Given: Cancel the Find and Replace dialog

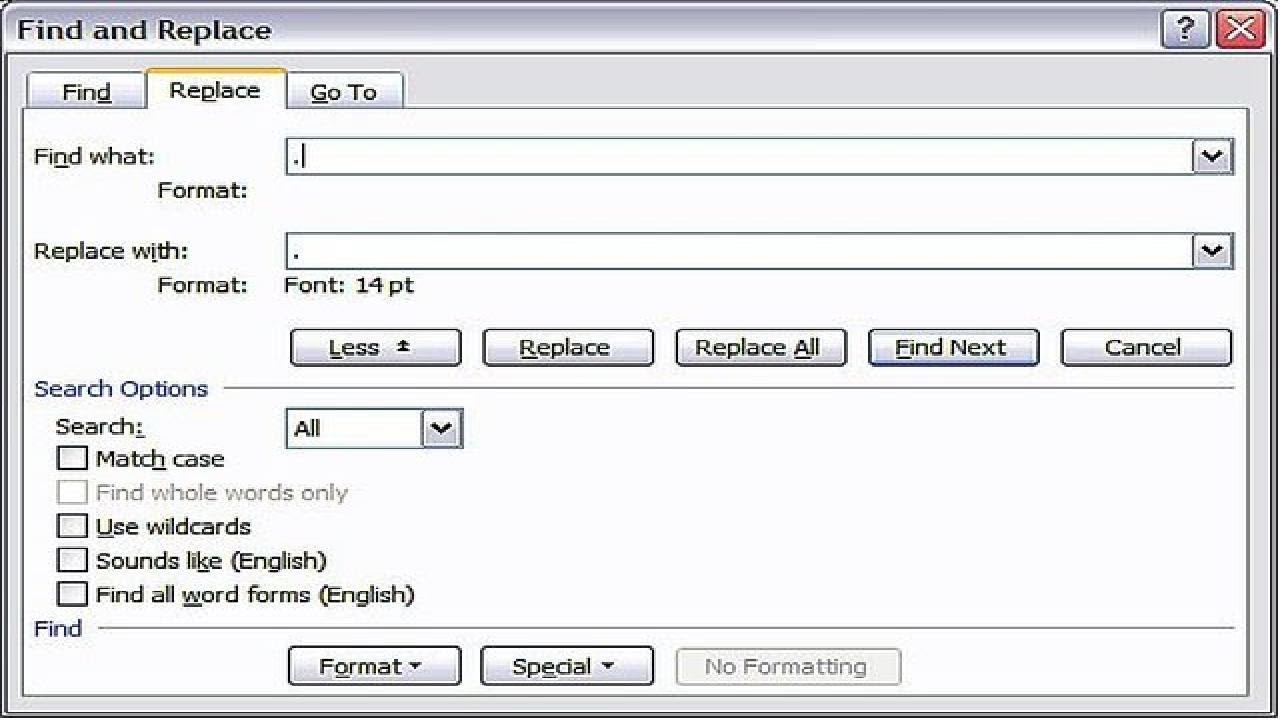Looking at the screenshot, I should [1145, 348].
